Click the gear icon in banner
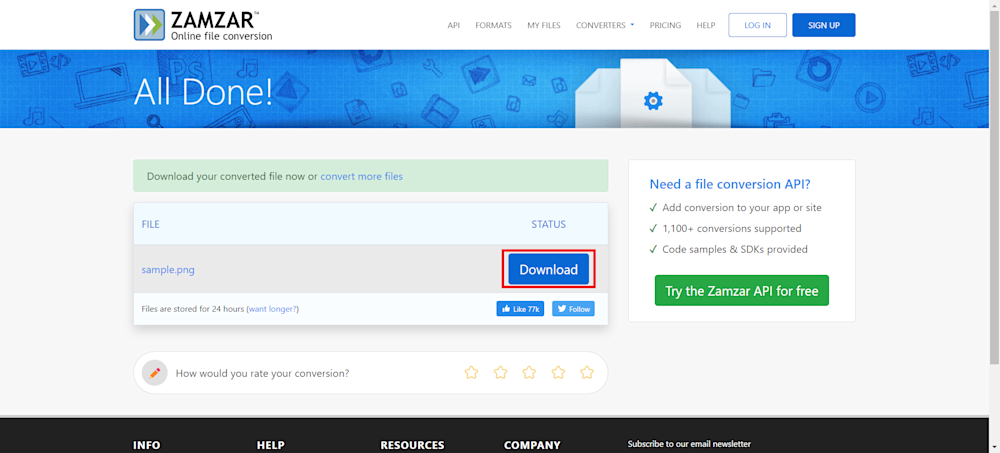The height and width of the screenshot is (453, 1000). (653, 101)
